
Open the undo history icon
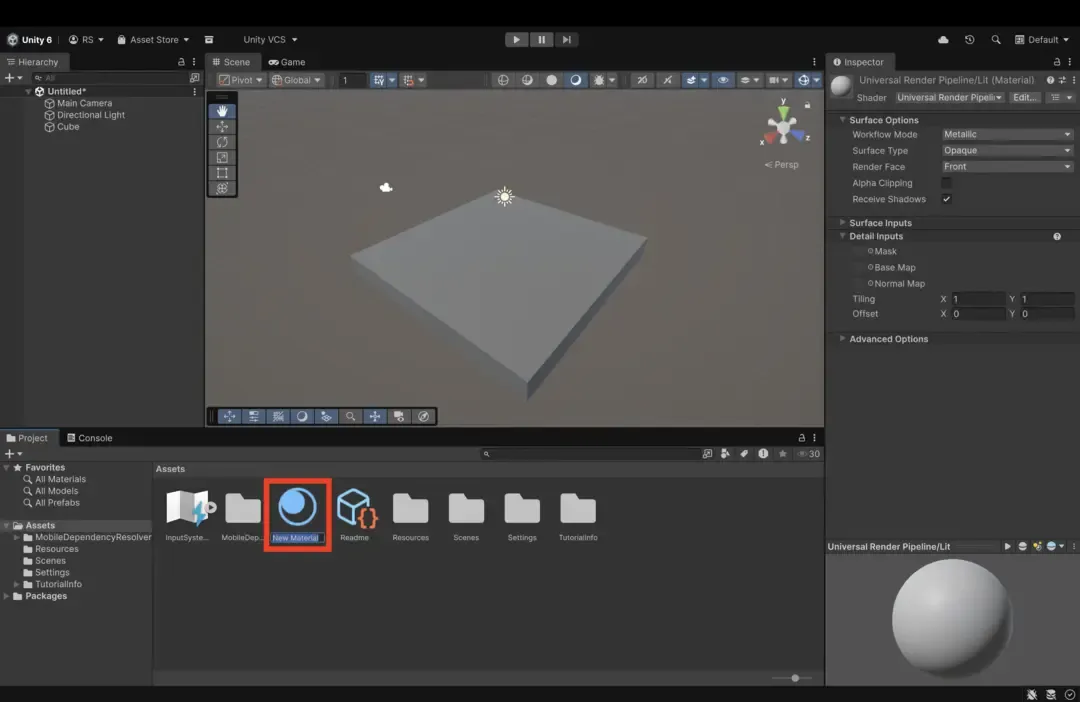[969, 40]
